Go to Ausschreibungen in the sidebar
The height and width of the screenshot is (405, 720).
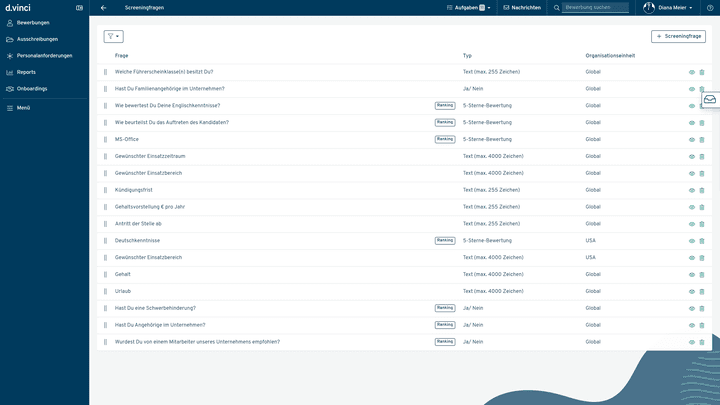coord(38,39)
